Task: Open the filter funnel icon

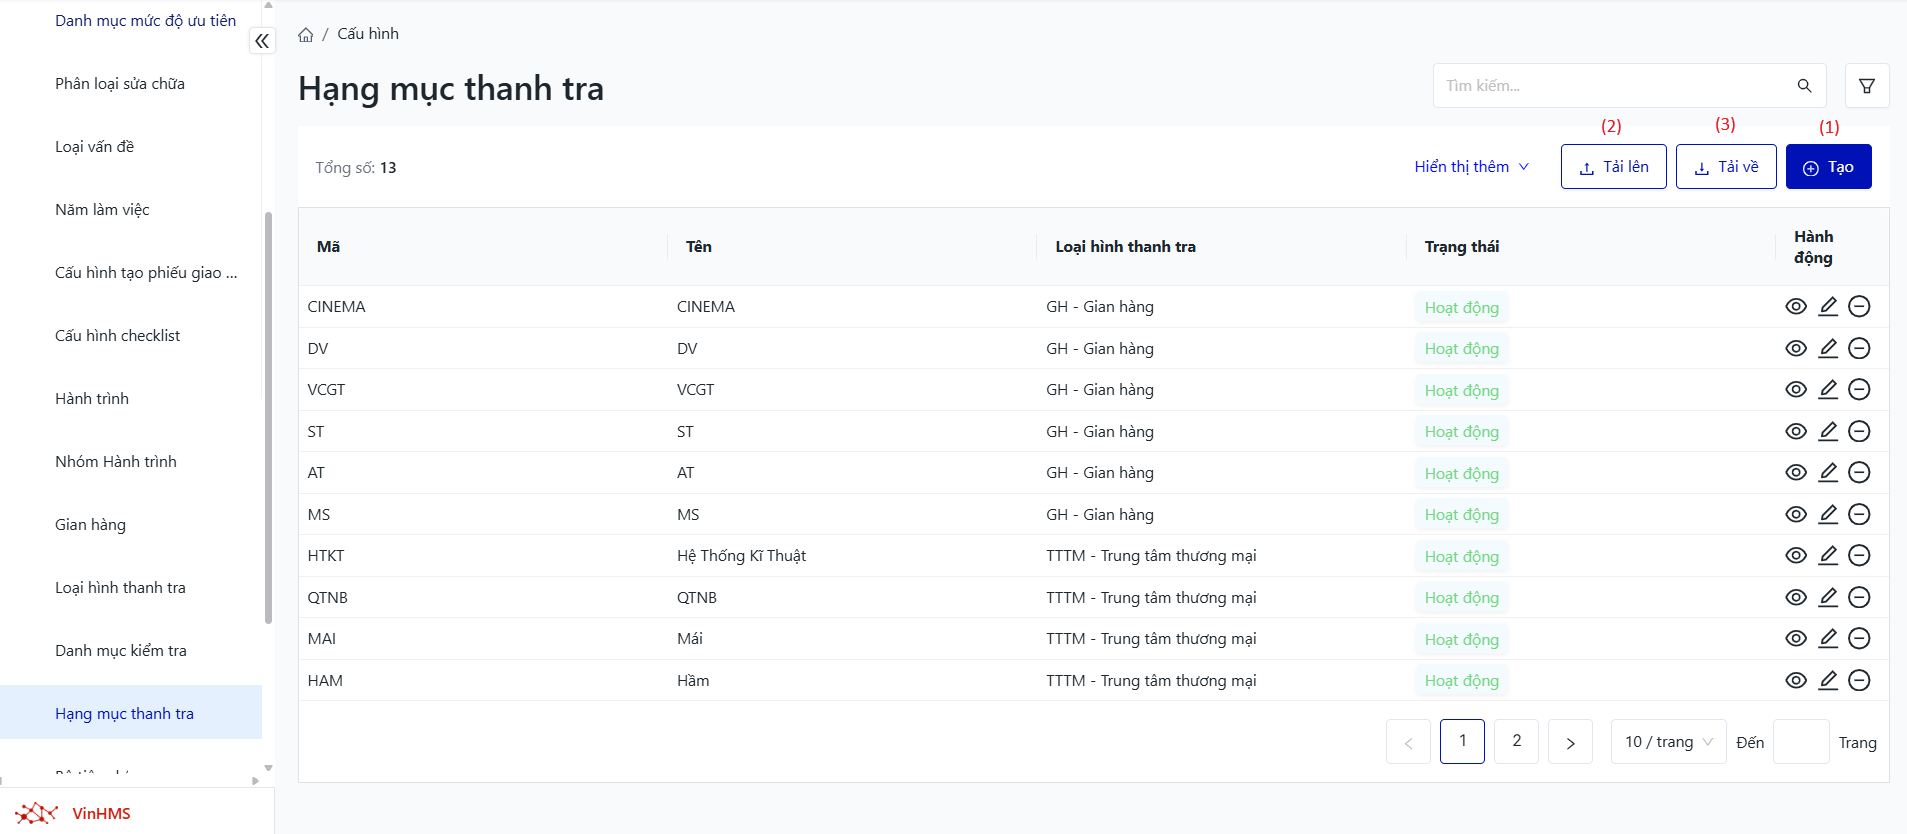Action: pos(1866,86)
